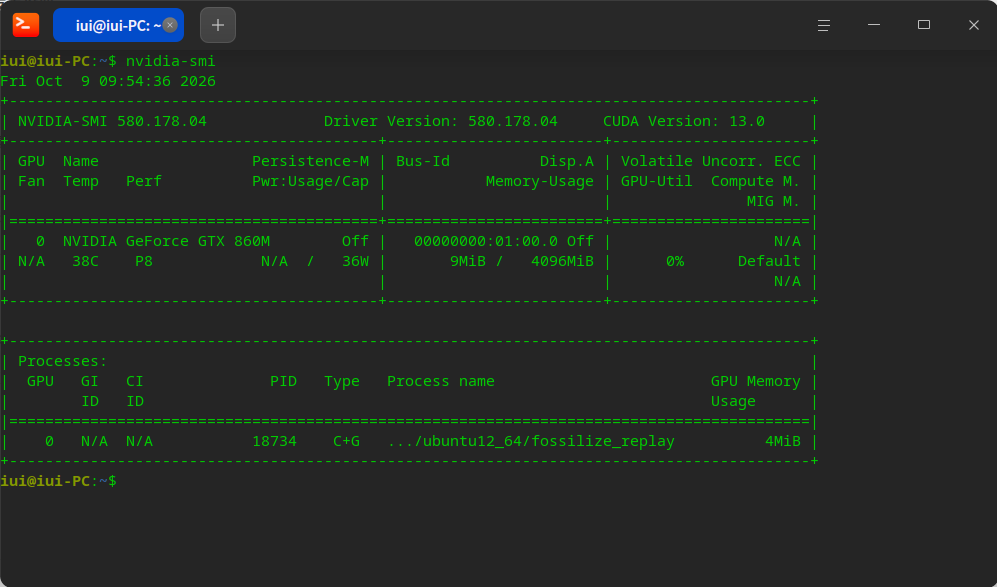997x587 pixels.
Task: Click the Volatile Uncorr. ECC header
Action: pos(711,162)
